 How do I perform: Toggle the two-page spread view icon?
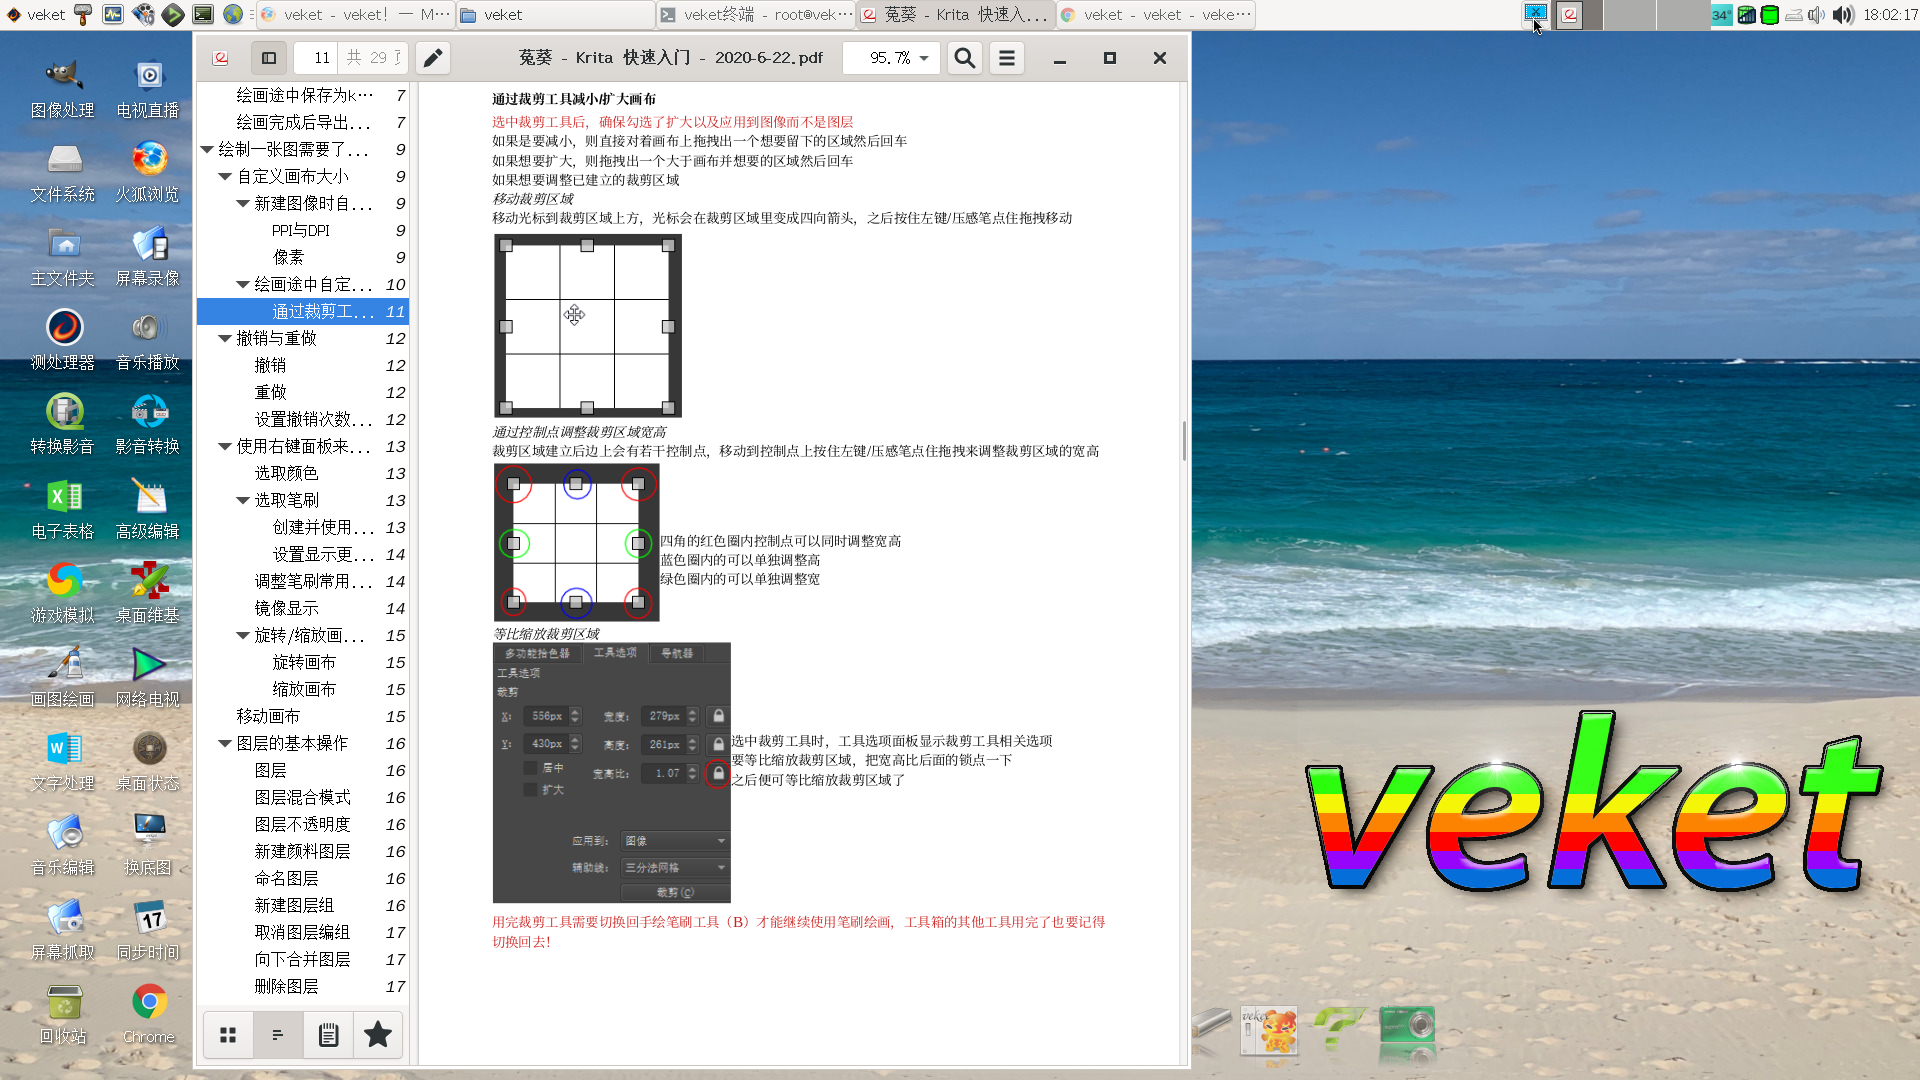270,57
